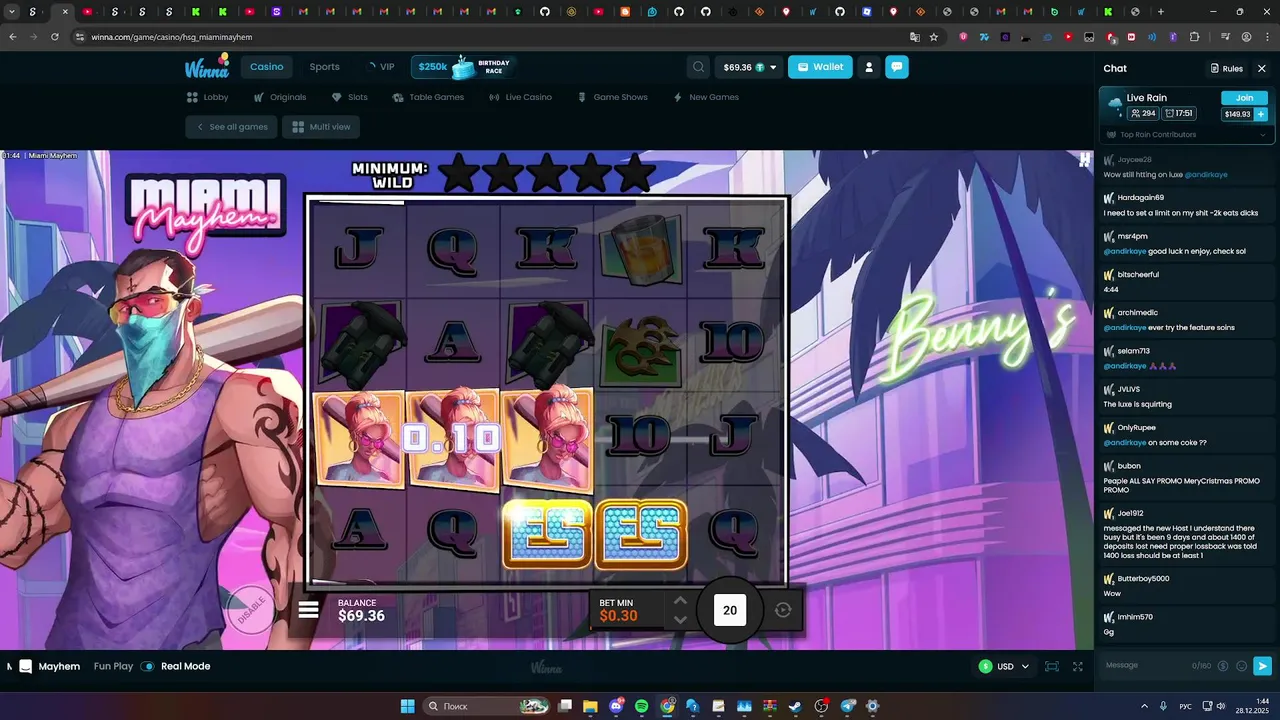Join the Live Rain
1280x720 pixels.
pyautogui.click(x=1244, y=98)
